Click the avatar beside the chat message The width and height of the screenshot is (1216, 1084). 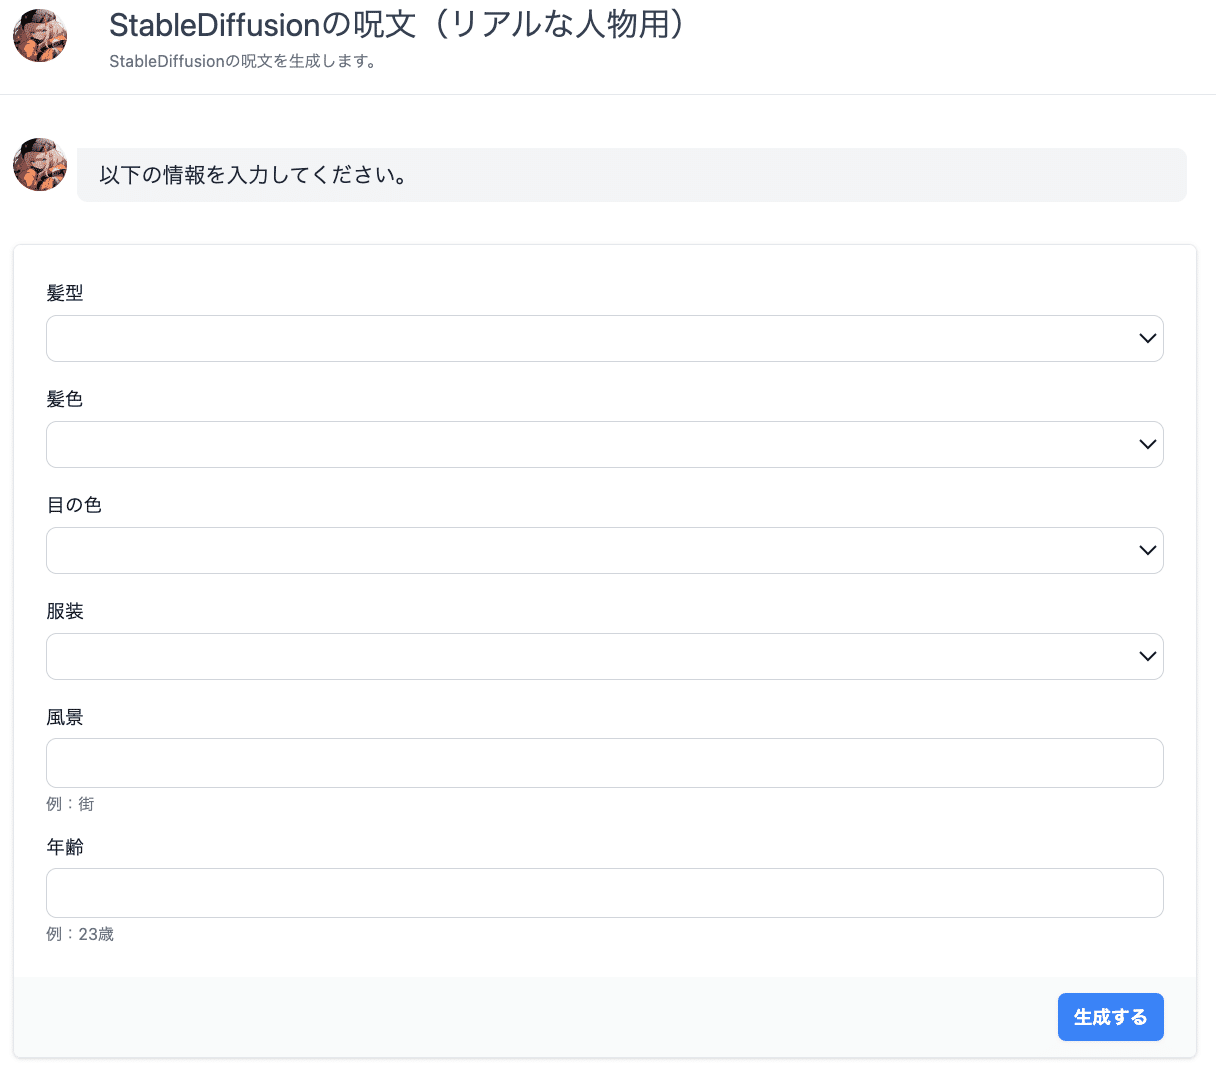(40, 165)
